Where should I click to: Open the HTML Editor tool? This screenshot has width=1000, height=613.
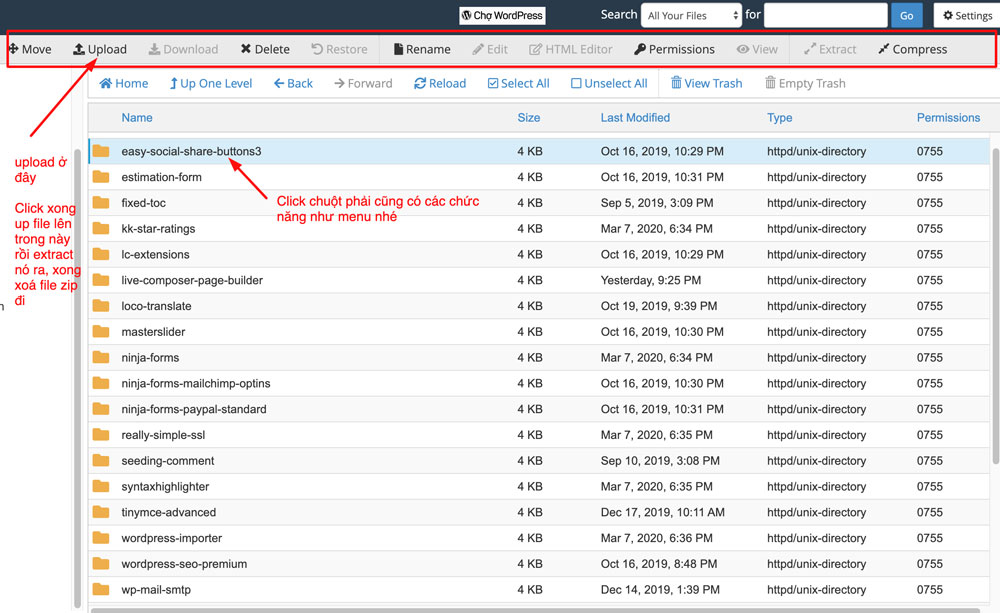click(x=571, y=49)
